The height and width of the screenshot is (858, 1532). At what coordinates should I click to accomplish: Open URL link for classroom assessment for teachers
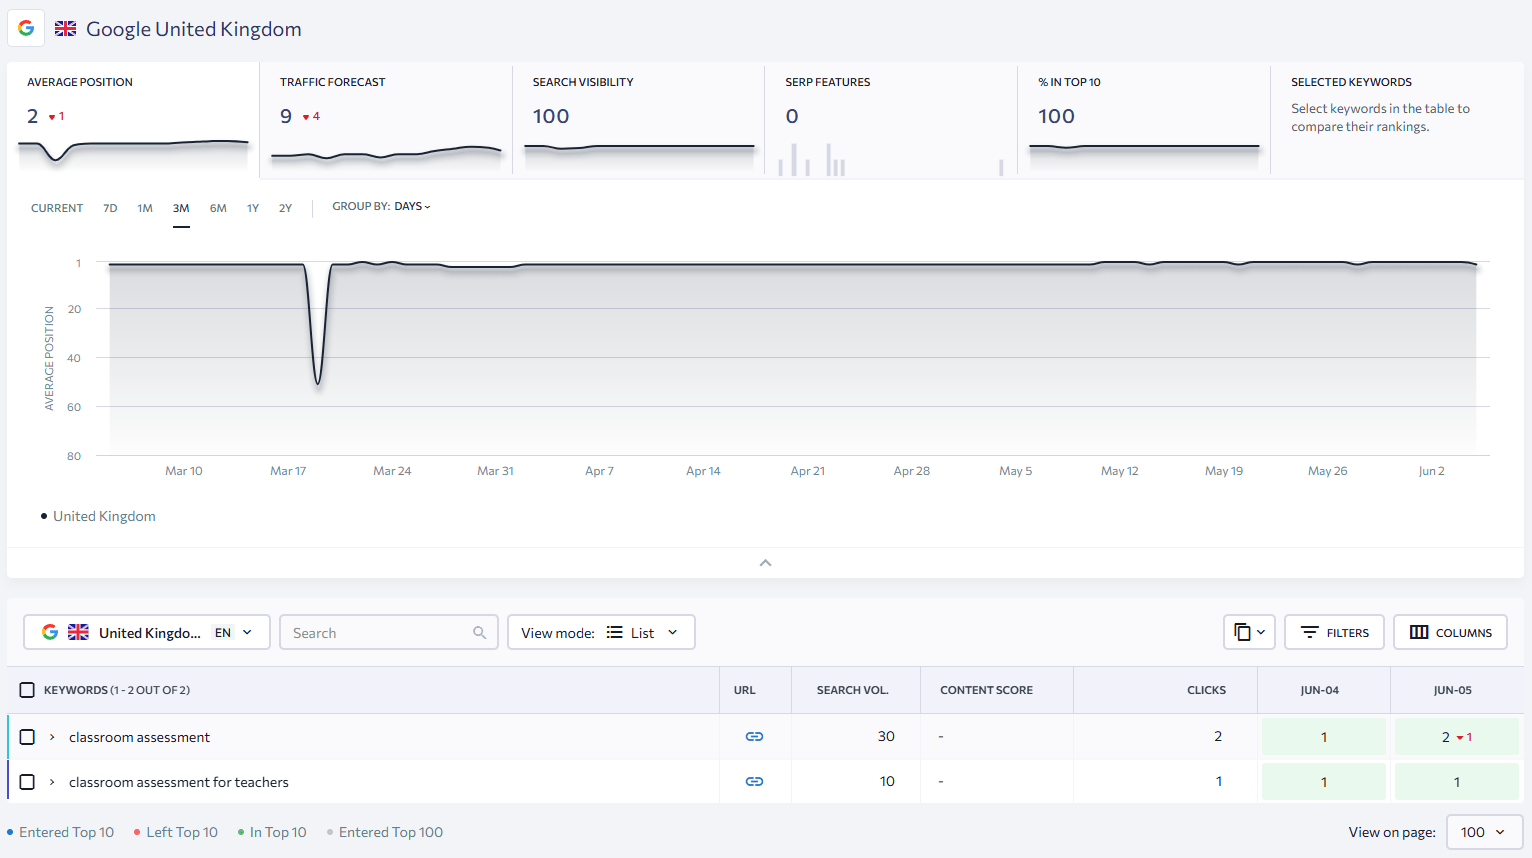point(754,782)
